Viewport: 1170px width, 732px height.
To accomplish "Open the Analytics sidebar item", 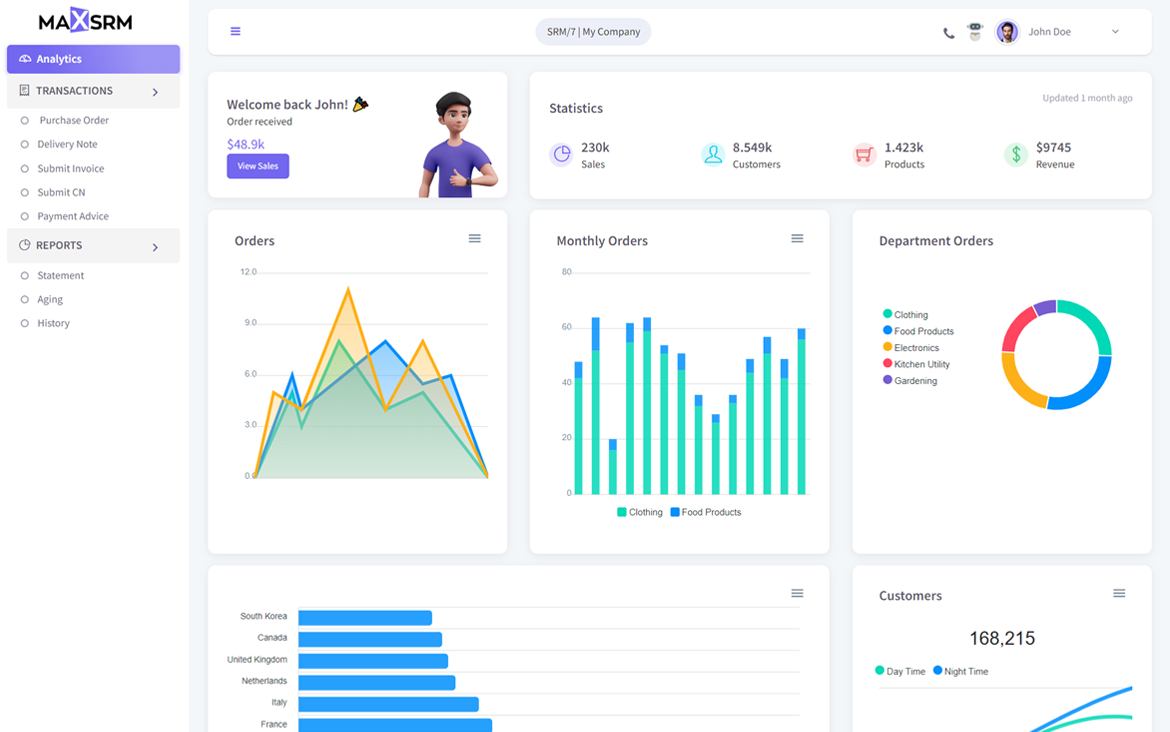I will [x=93, y=59].
